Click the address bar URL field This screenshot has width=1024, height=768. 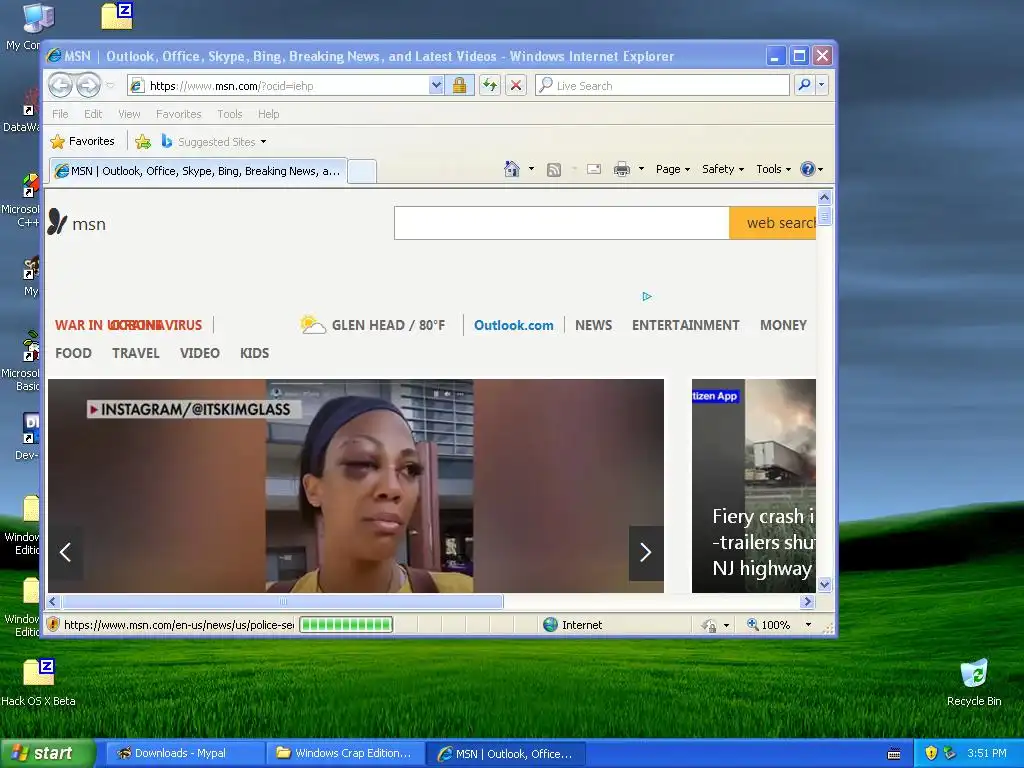coord(279,85)
